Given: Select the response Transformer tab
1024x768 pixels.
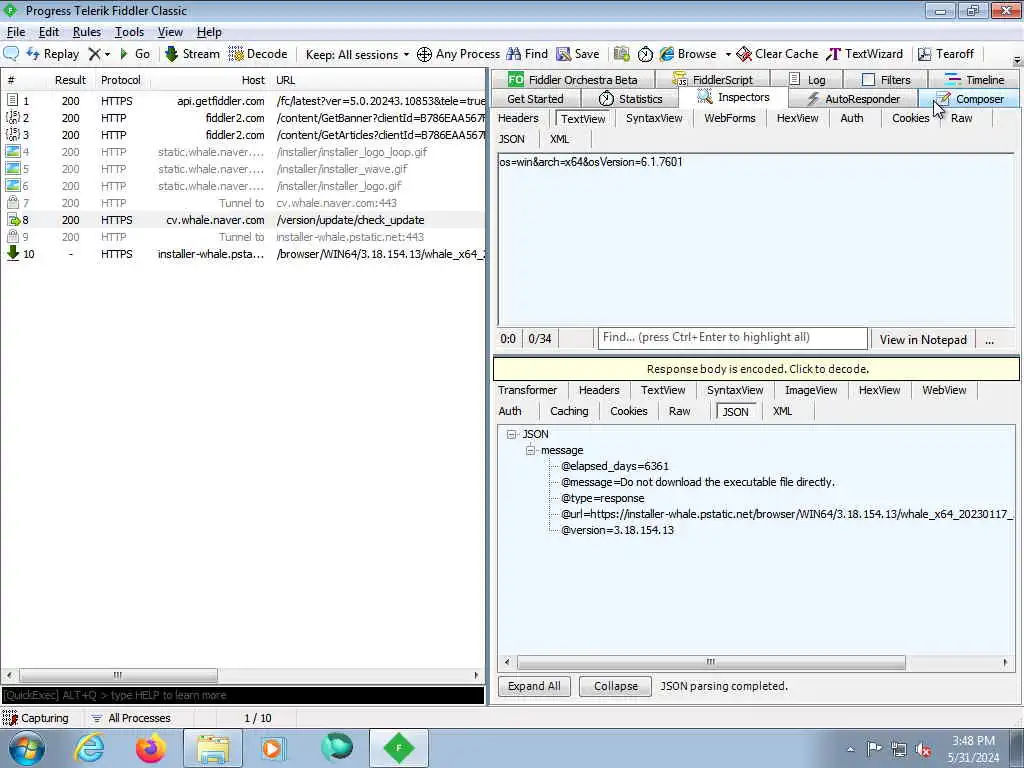Looking at the screenshot, I should click(527, 390).
